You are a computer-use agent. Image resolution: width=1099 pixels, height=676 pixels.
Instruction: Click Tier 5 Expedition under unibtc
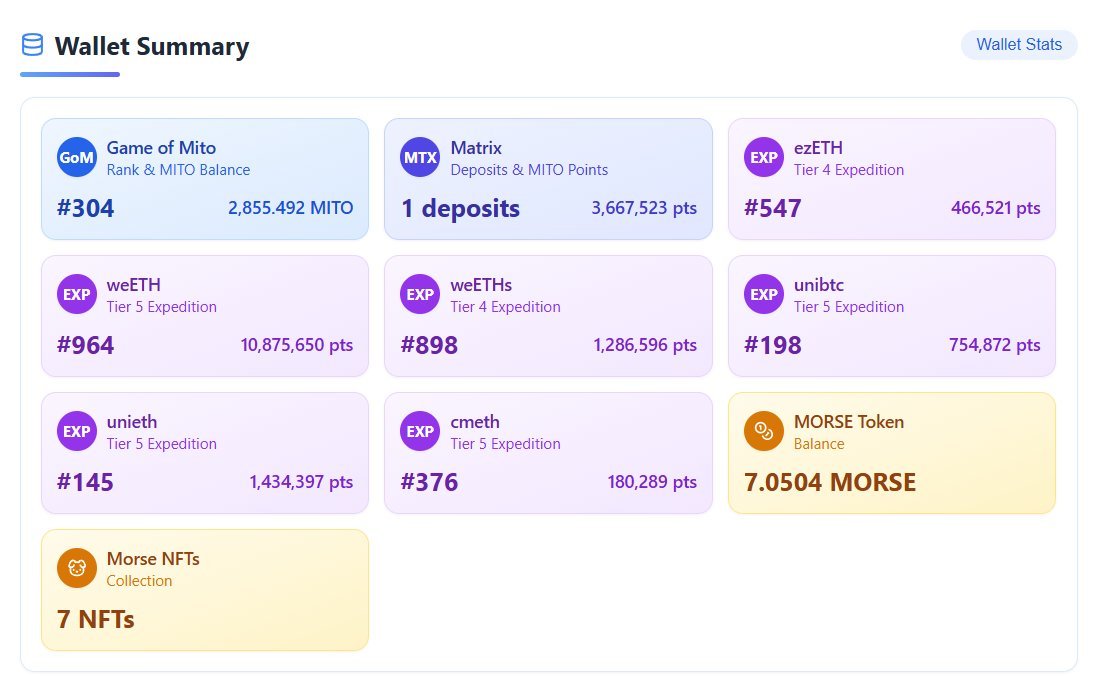tap(849, 306)
